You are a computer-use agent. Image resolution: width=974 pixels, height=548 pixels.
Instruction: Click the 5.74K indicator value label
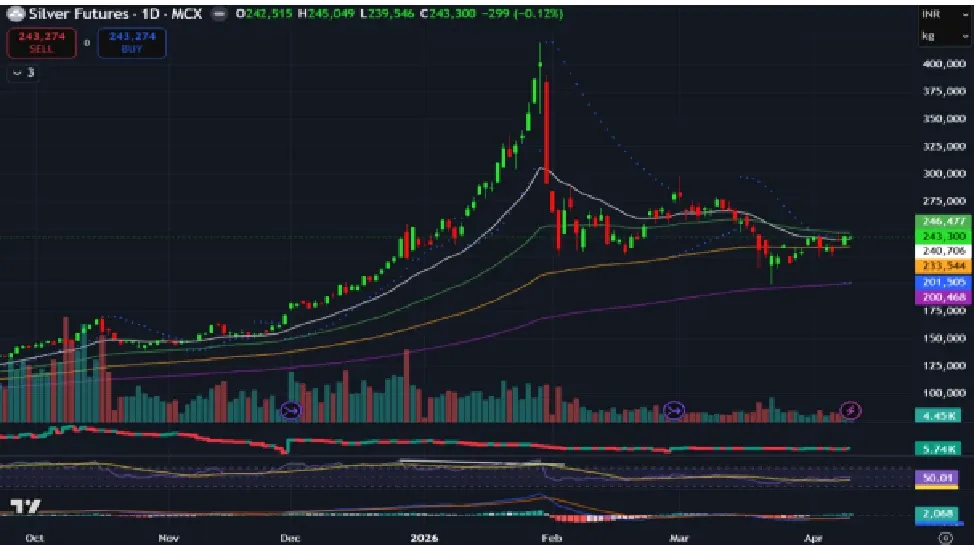938,449
